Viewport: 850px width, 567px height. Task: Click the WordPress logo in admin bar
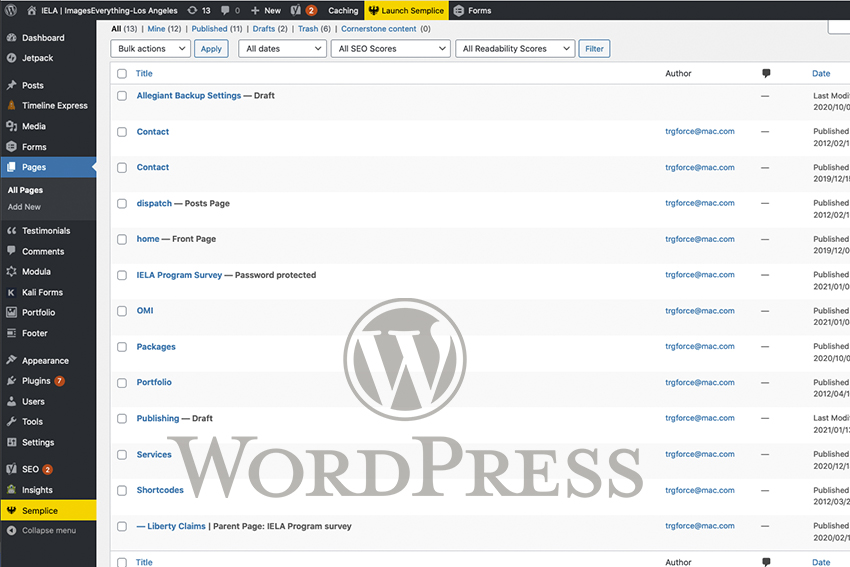click(x=11, y=10)
